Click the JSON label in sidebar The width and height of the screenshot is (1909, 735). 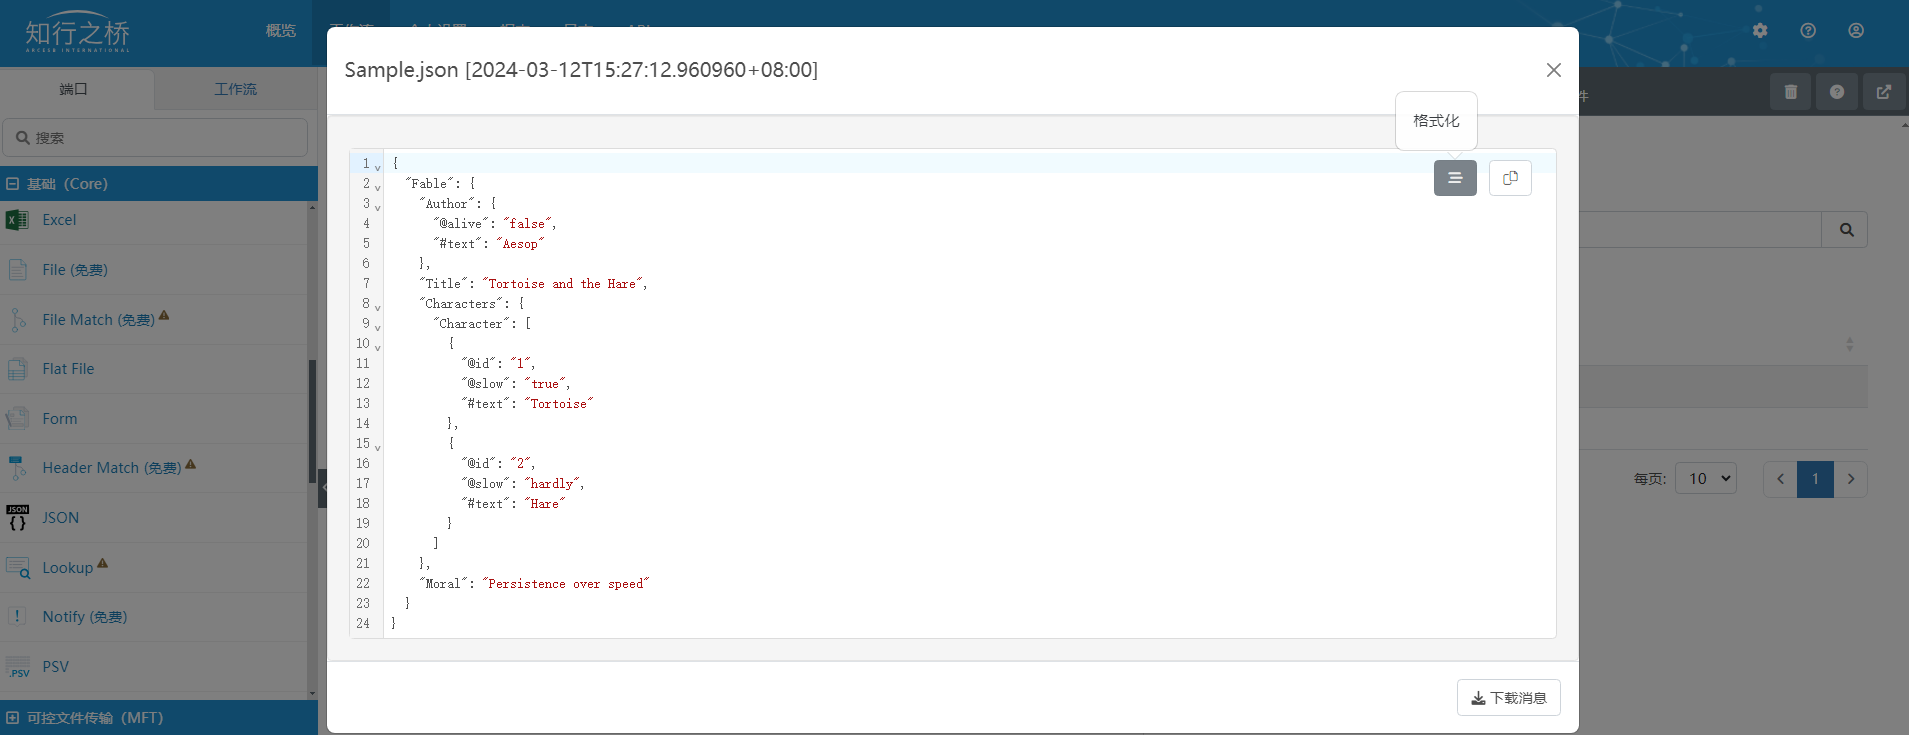pyautogui.click(x=61, y=518)
